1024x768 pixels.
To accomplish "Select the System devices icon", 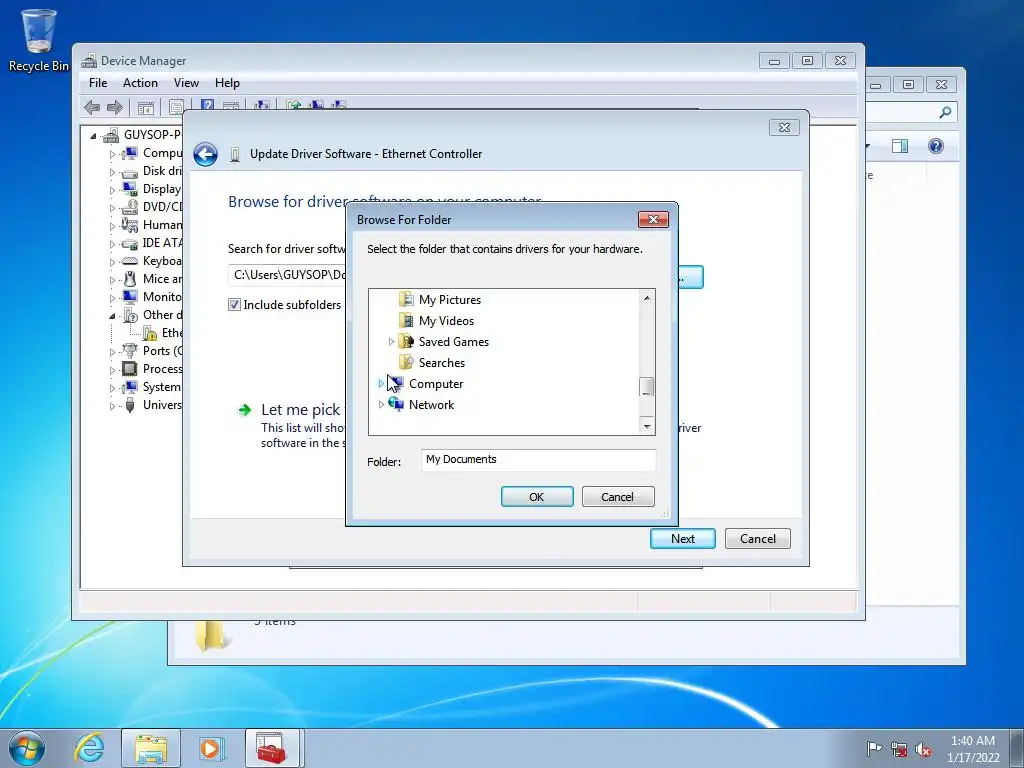I will pyautogui.click(x=130, y=387).
